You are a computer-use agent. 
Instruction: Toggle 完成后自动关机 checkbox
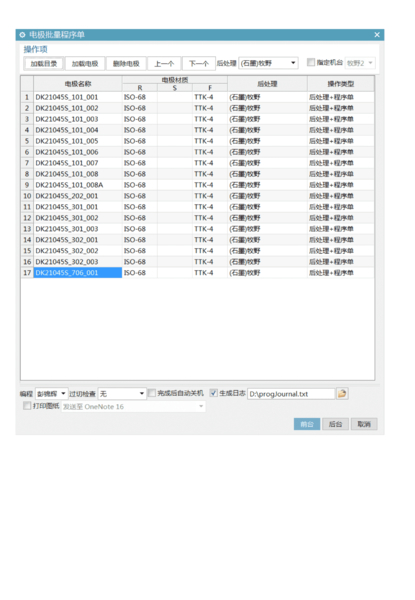(x=152, y=393)
